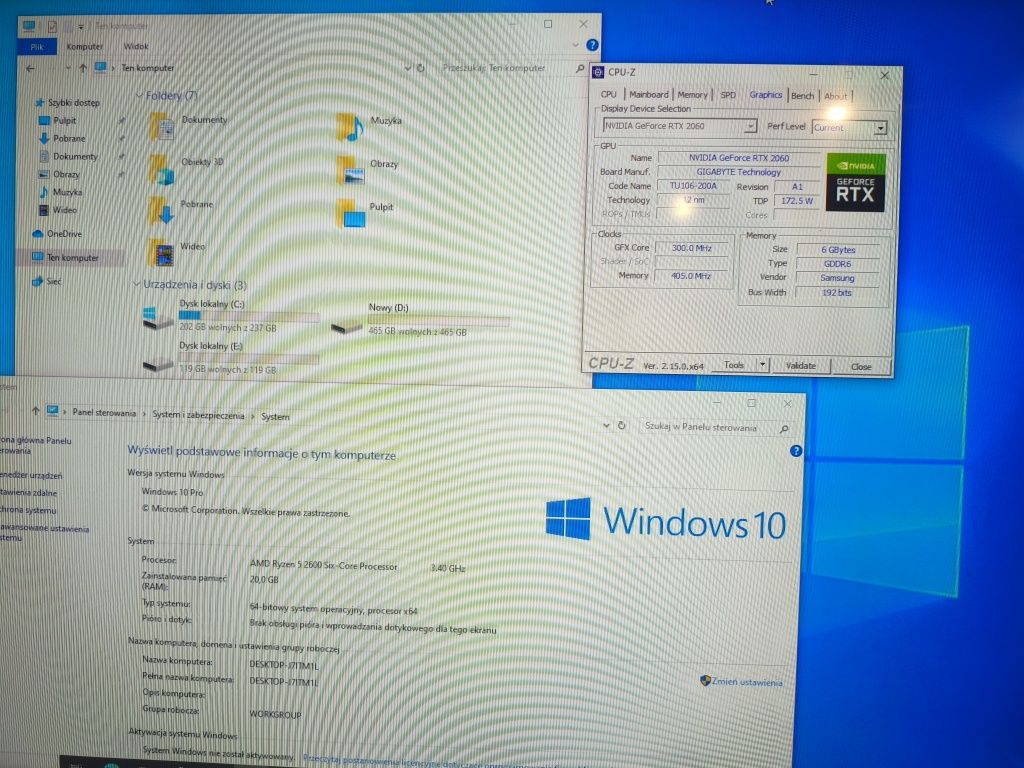Switch to the SPD tab
This screenshot has width=1024, height=768.
pos(728,95)
